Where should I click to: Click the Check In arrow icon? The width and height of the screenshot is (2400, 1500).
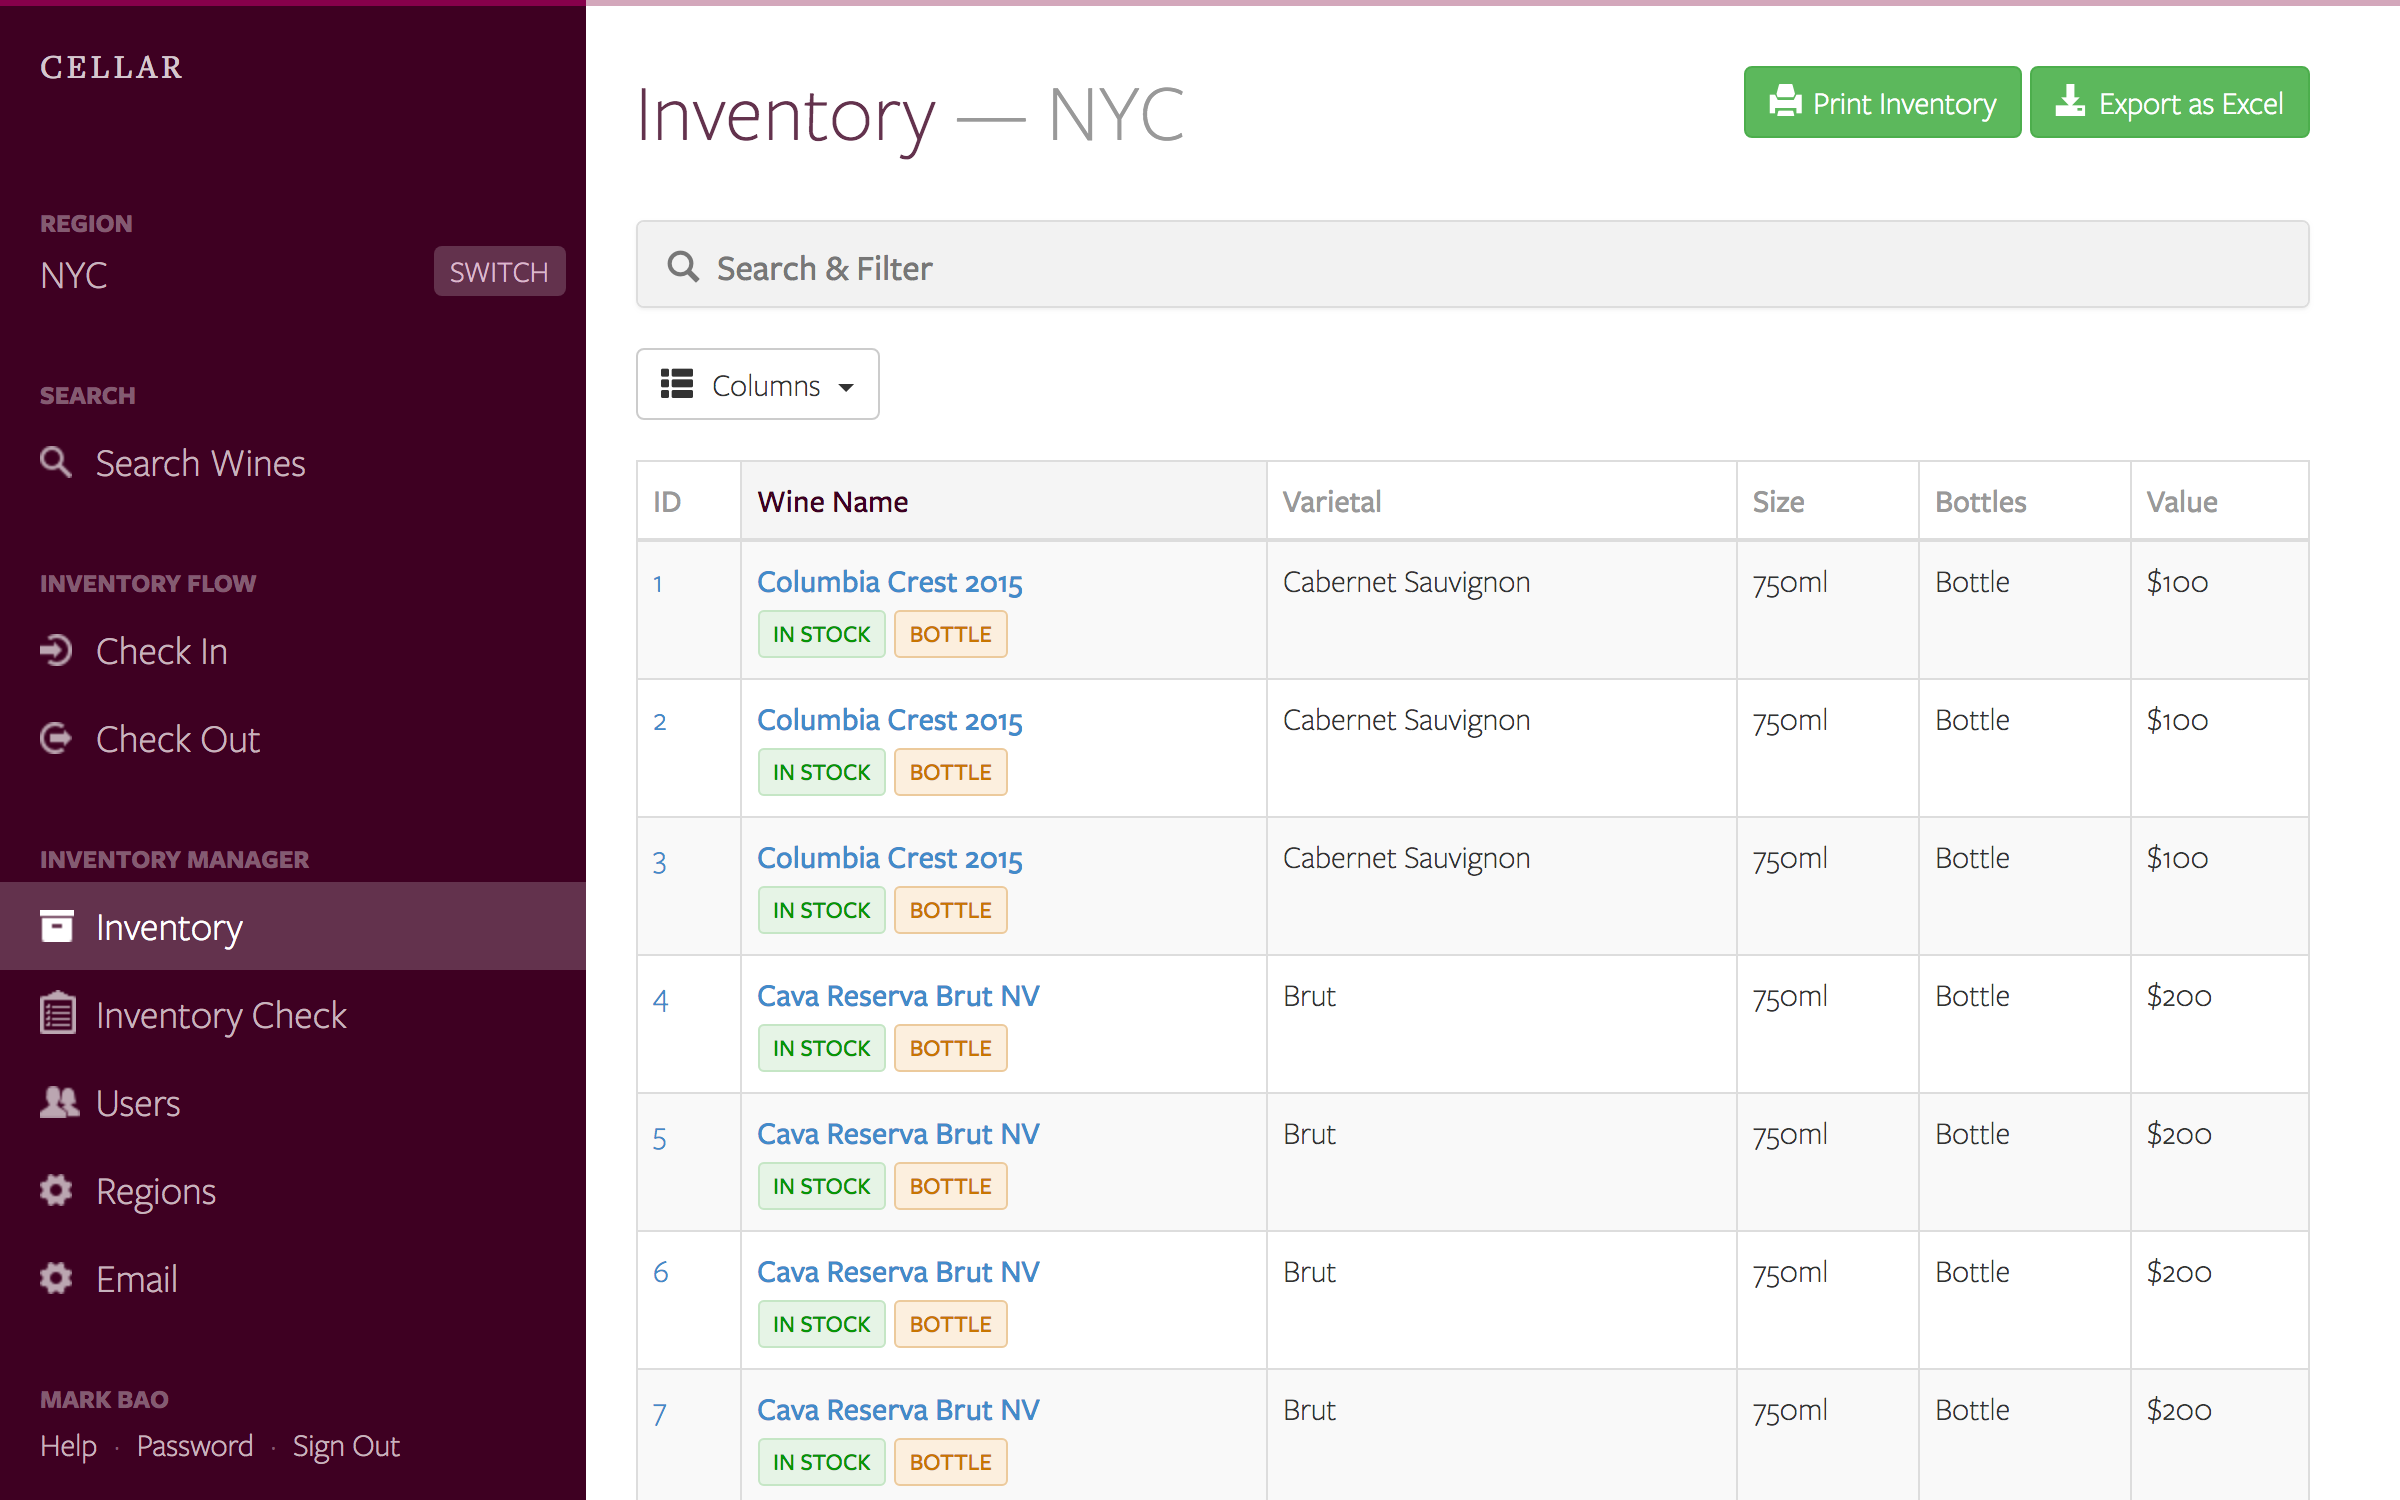[x=56, y=651]
